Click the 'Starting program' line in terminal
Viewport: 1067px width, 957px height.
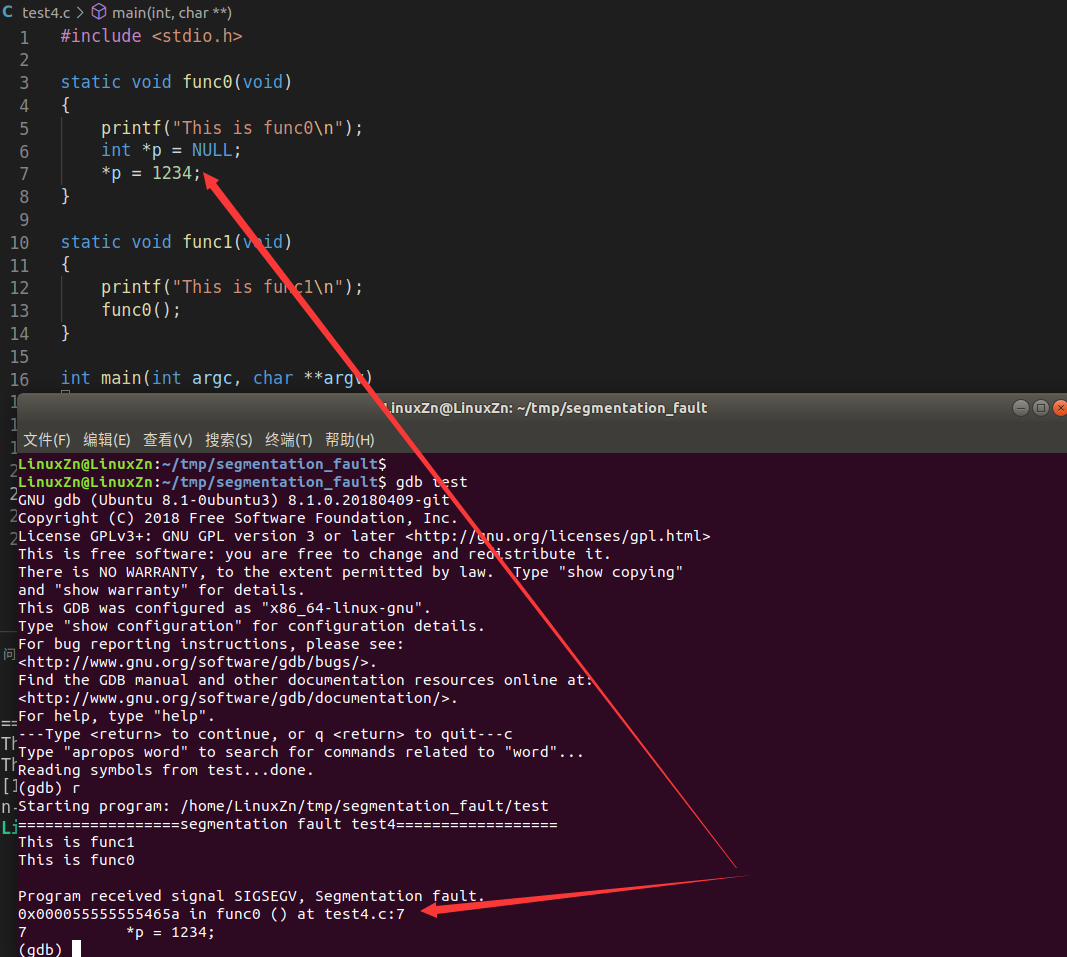point(283,807)
